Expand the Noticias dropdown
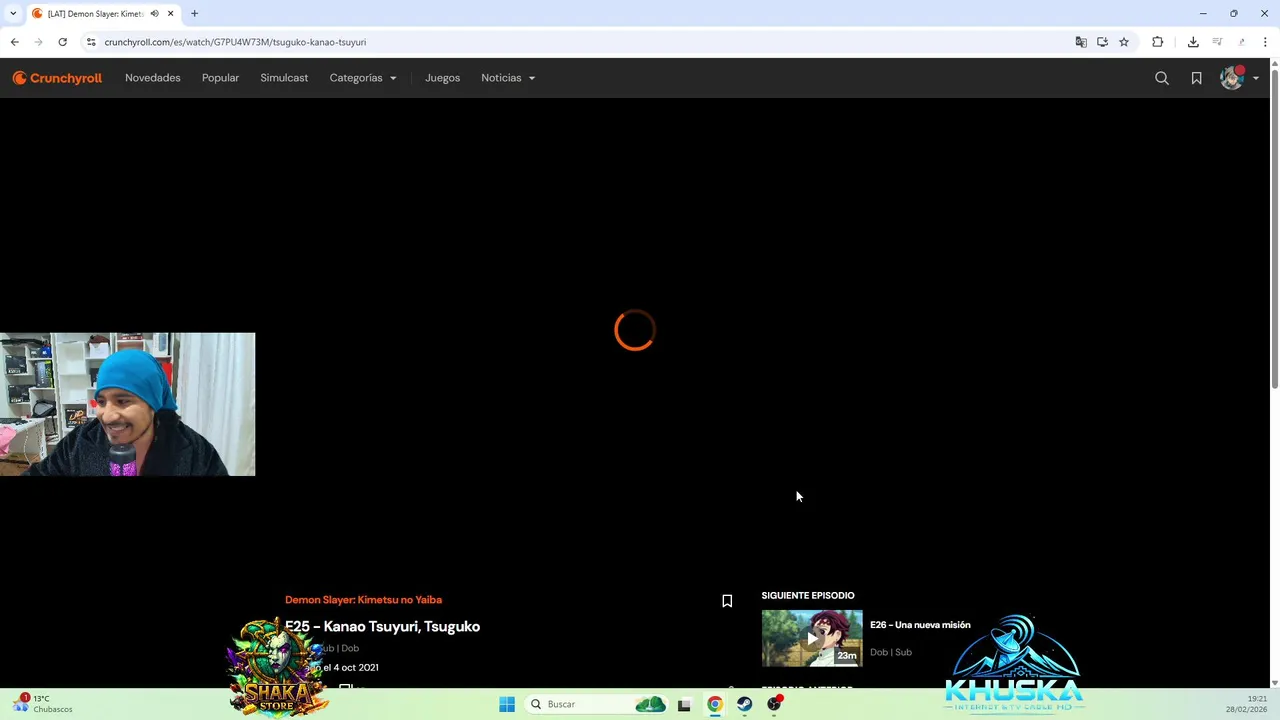The image size is (1280, 720). click(x=508, y=78)
